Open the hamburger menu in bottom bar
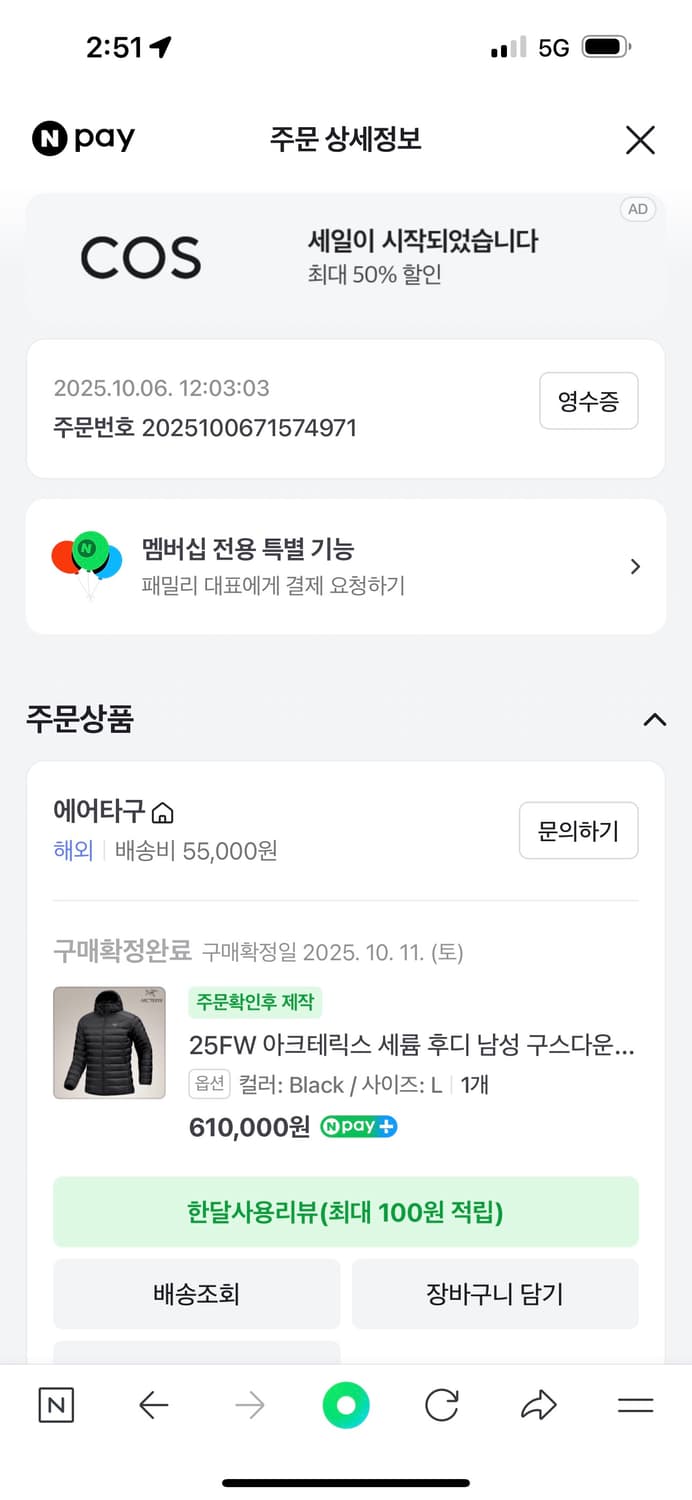 pyautogui.click(x=634, y=1405)
